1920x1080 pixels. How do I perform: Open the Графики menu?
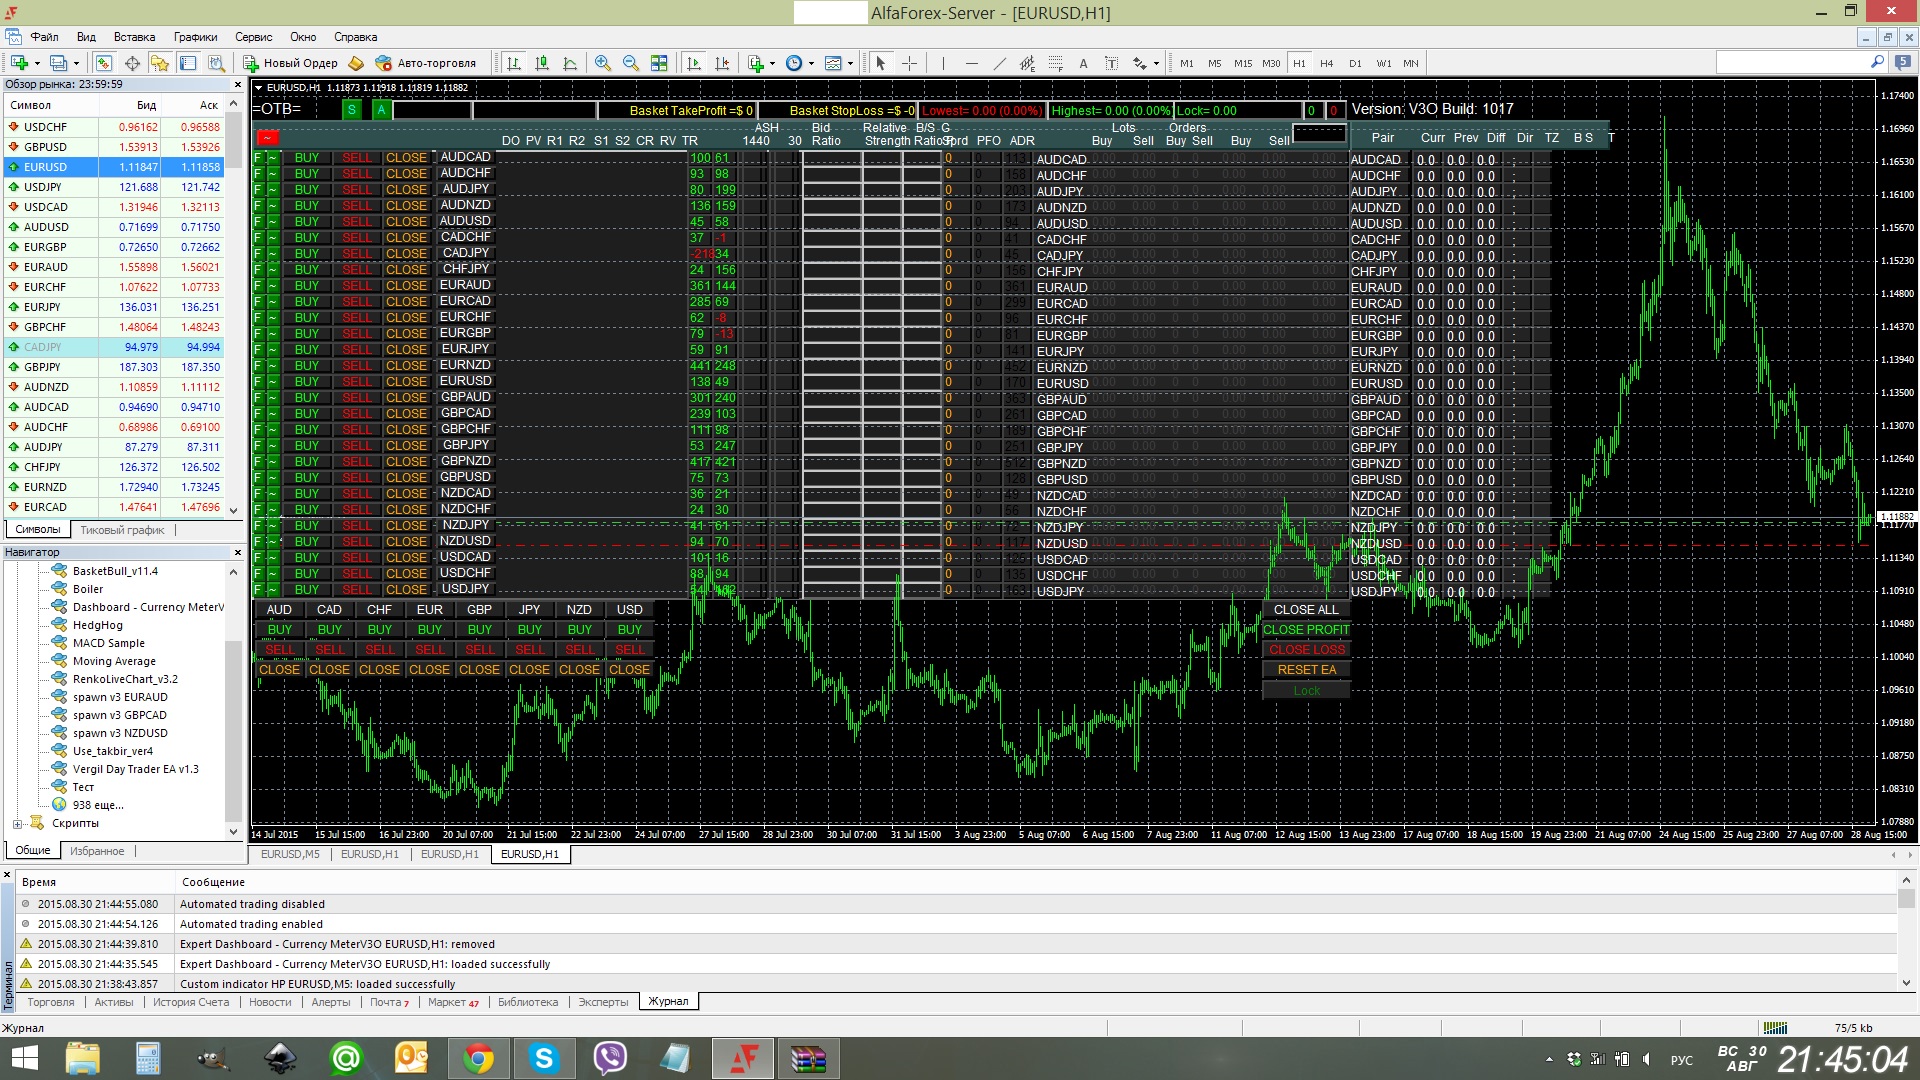click(195, 37)
